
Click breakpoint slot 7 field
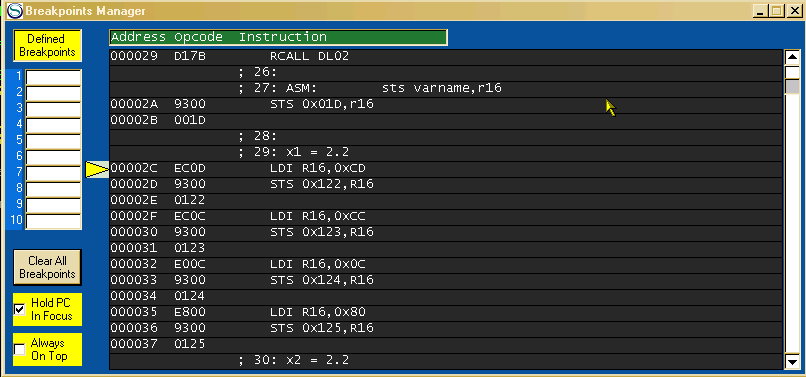coord(53,173)
